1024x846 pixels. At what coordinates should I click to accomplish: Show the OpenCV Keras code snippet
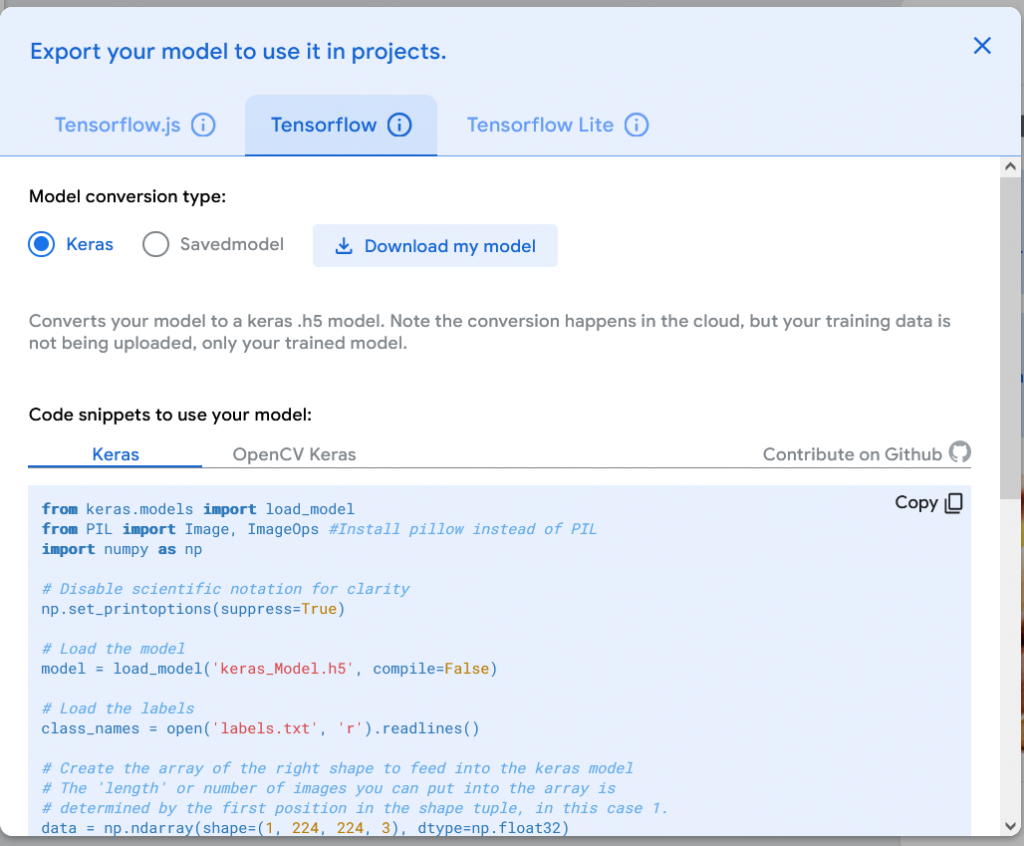[x=294, y=454]
